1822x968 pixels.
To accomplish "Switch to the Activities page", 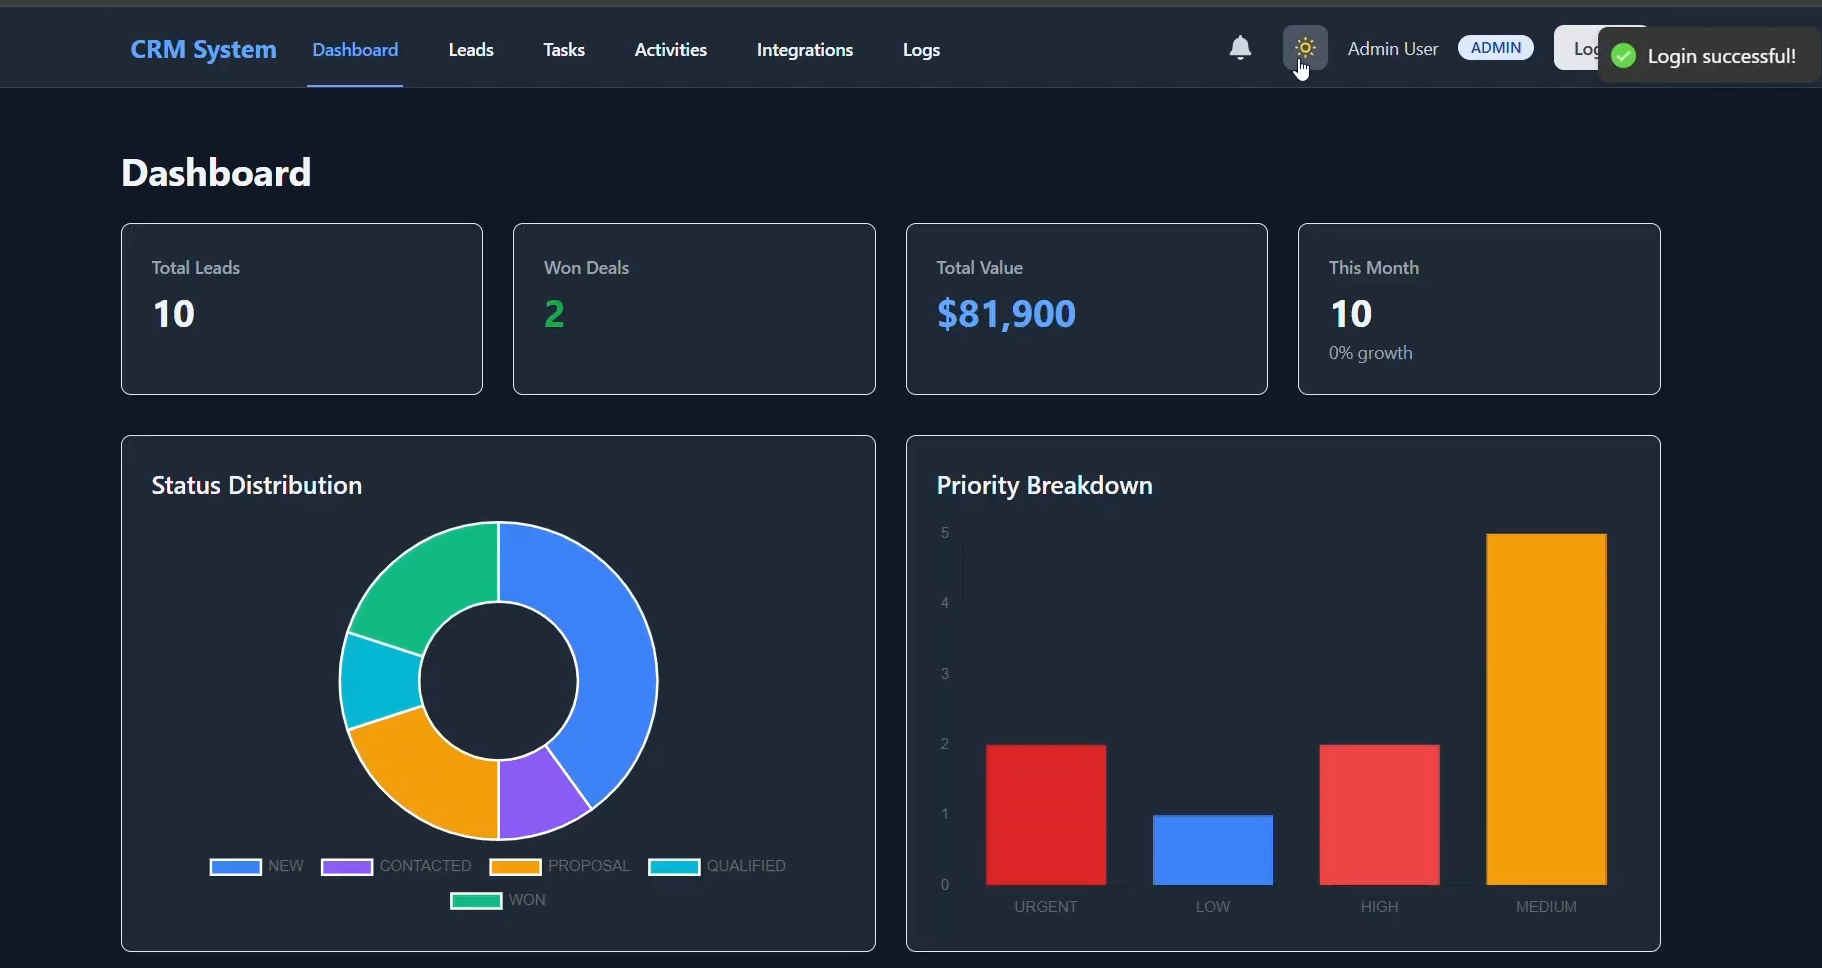I will (670, 50).
